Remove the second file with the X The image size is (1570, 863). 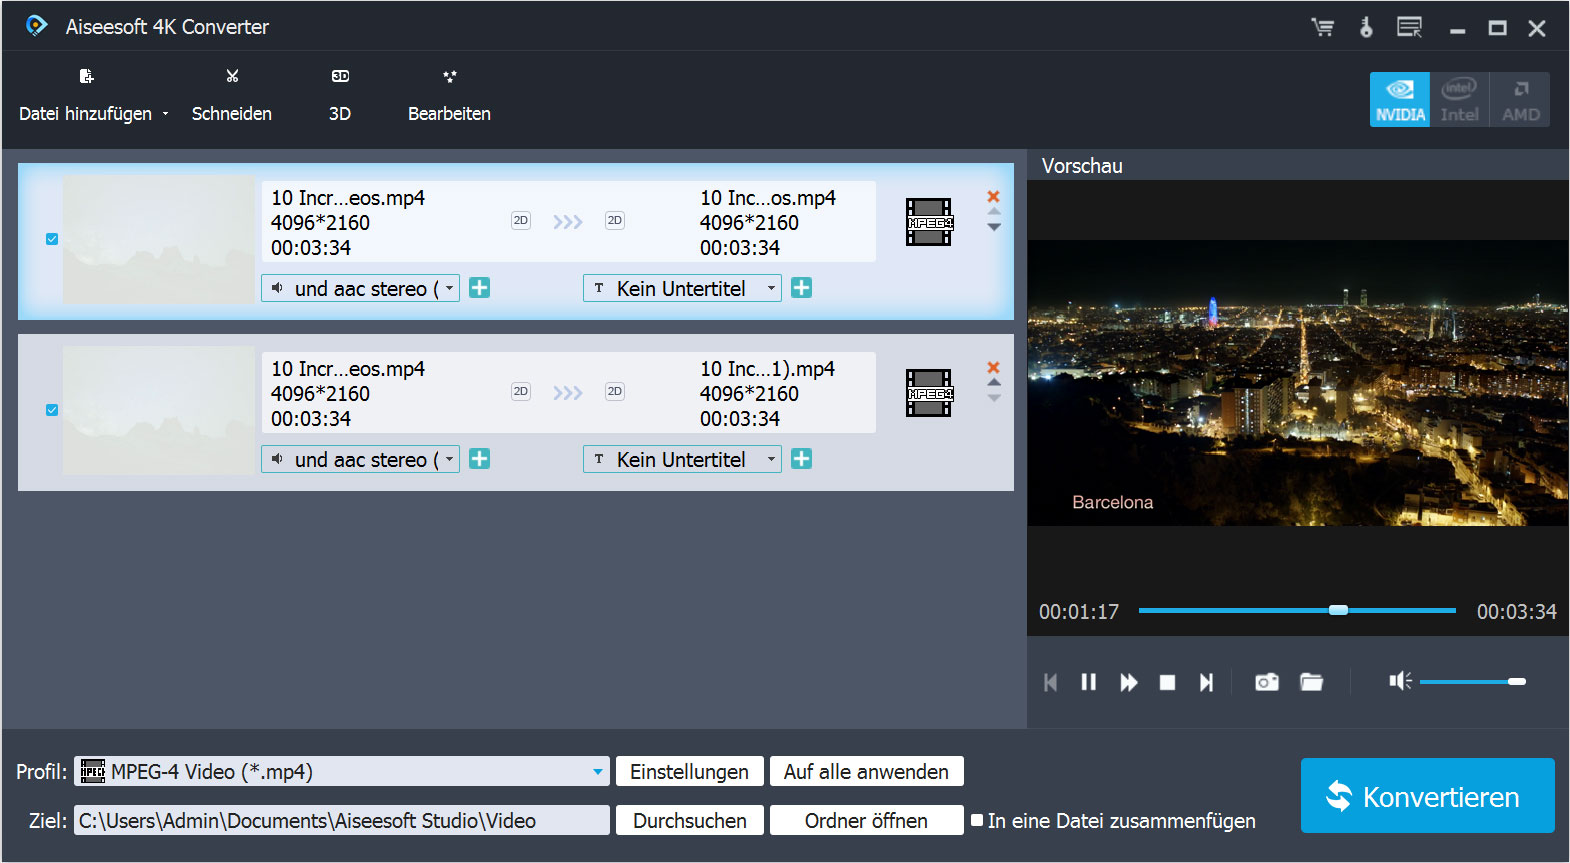click(993, 368)
